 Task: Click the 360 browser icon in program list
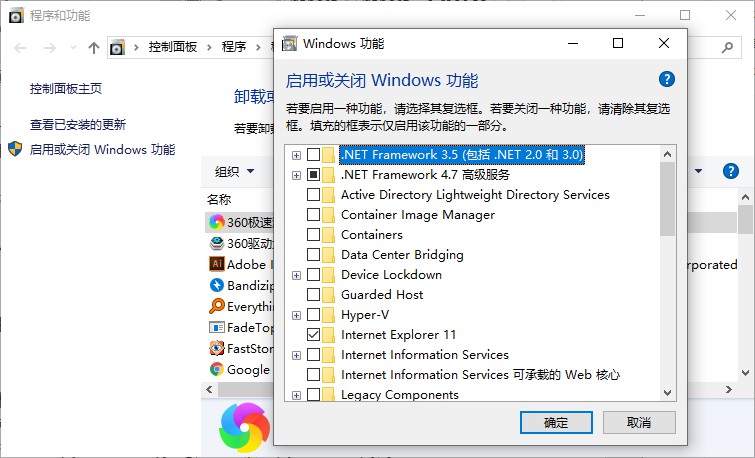(216, 221)
